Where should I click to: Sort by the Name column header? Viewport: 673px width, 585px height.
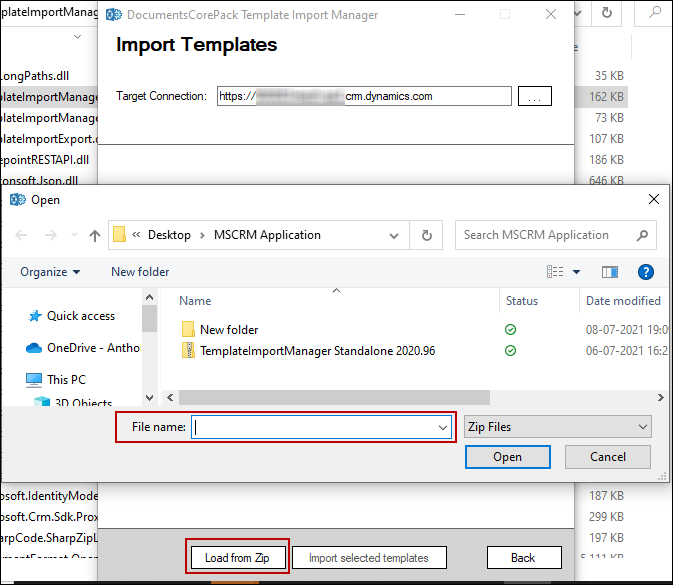click(x=195, y=301)
